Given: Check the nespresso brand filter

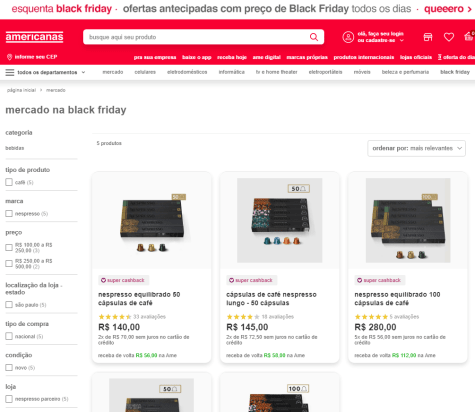Looking at the screenshot, I should point(9,213).
